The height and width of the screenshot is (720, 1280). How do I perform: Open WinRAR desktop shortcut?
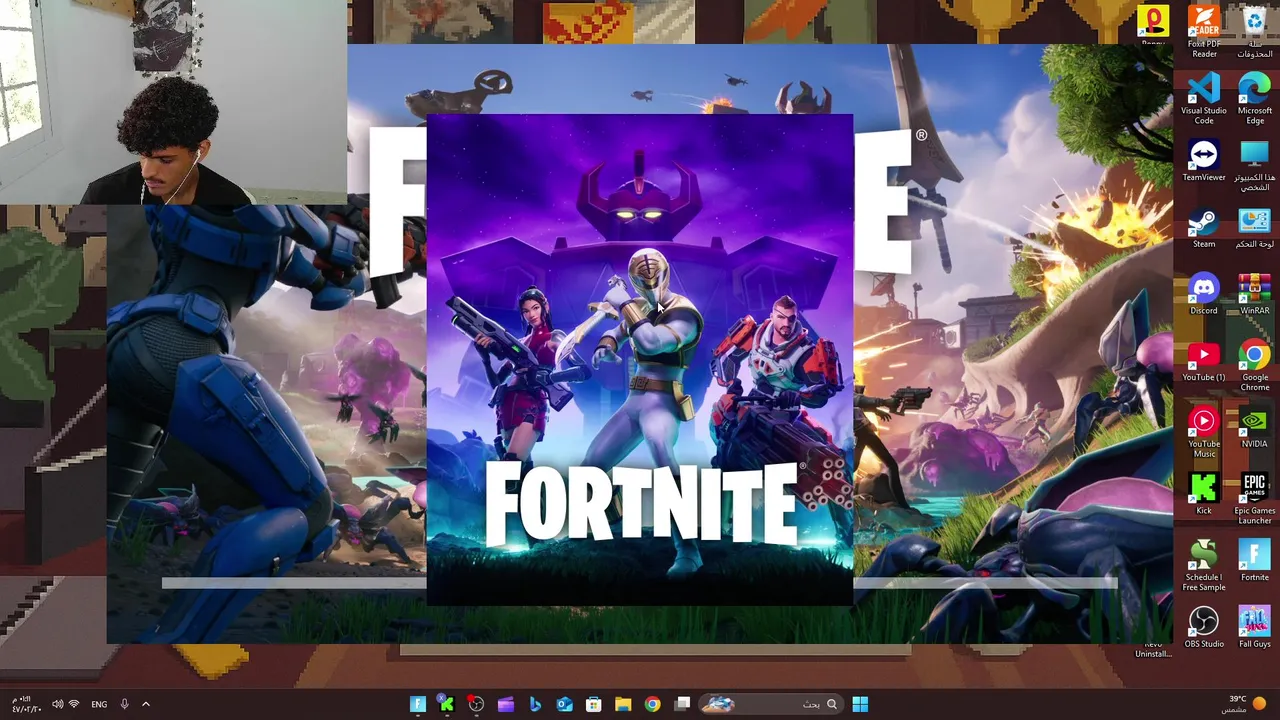pos(1255,294)
